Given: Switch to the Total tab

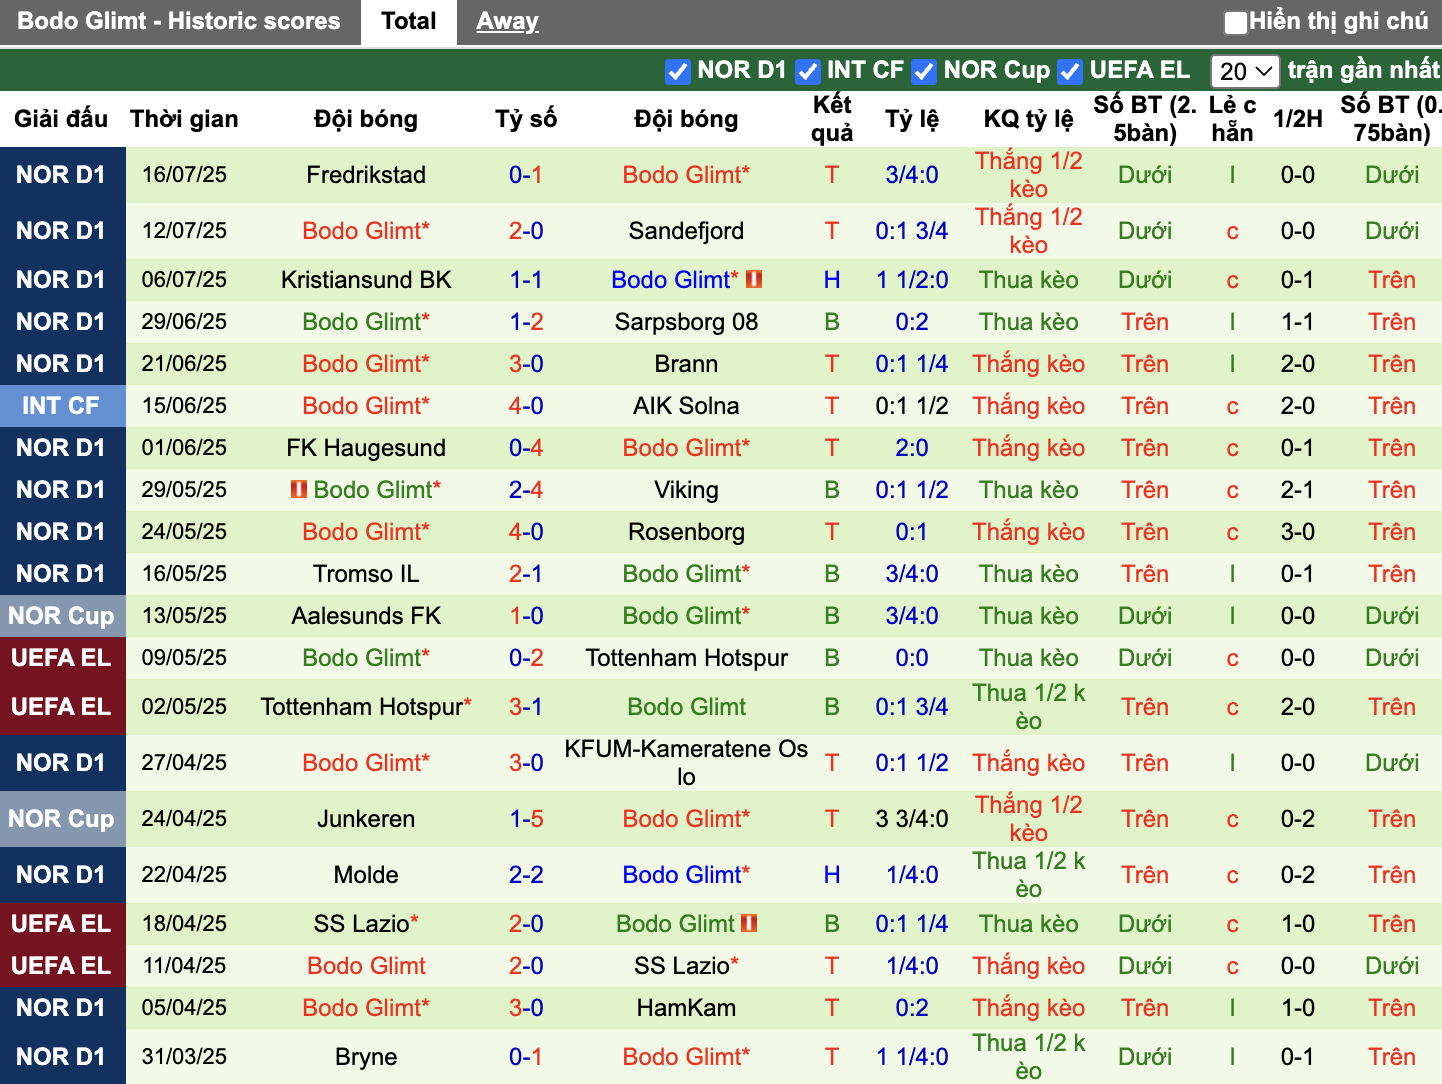Looking at the screenshot, I should click(409, 21).
